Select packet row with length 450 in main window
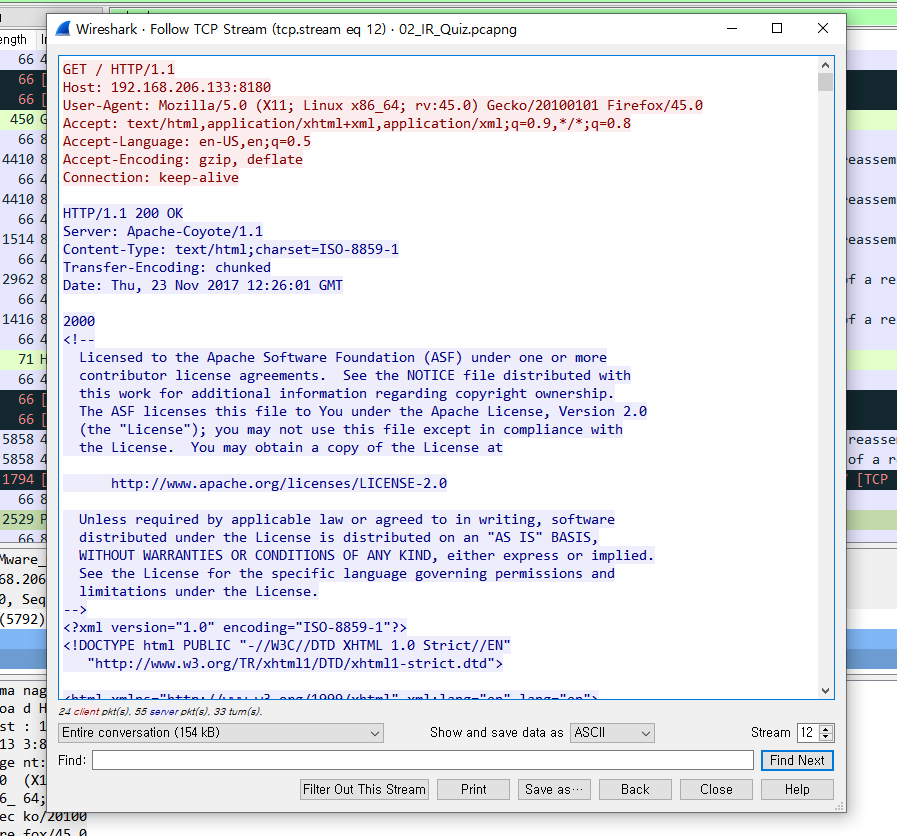Viewport: 897px width, 836px height. coord(23,119)
